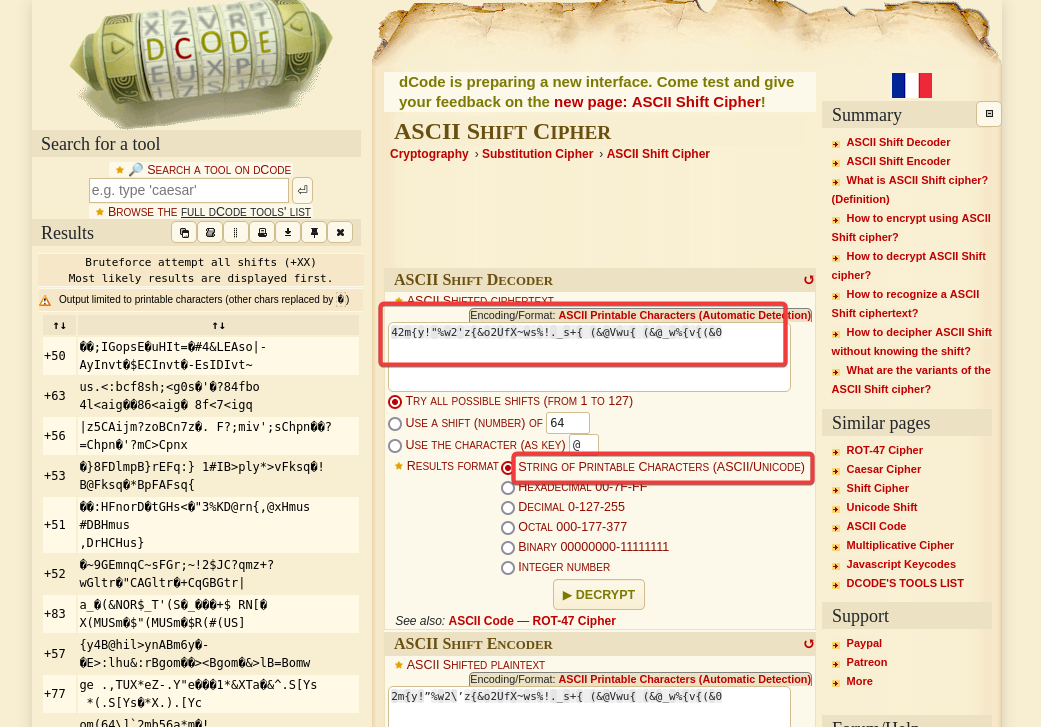
Task: Choose Decimal 0-127-255 results format
Action: [x=508, y=508]
